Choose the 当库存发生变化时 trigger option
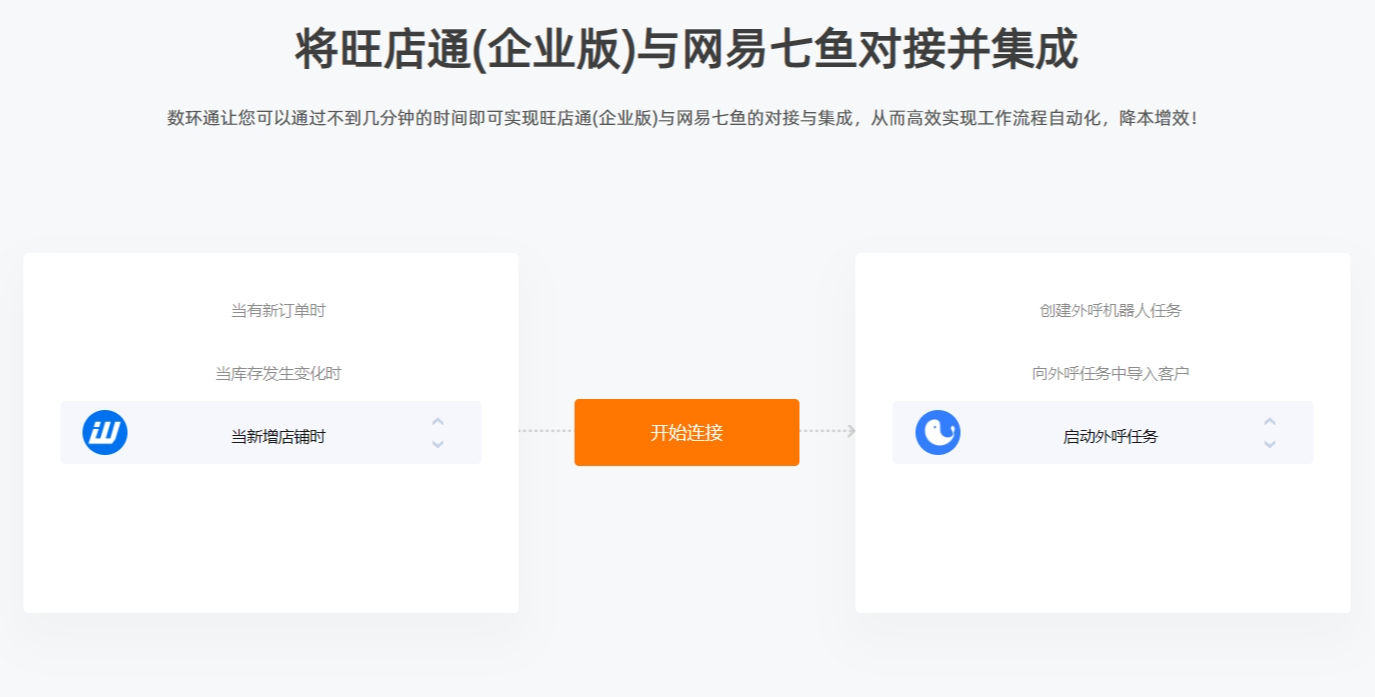 tap(278, 374)
